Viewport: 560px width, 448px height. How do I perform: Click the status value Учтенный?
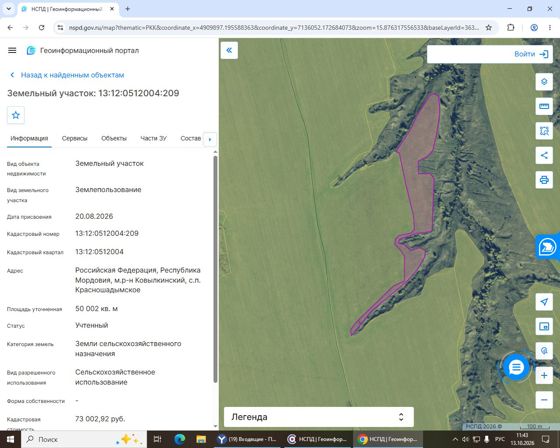point(91,325)
